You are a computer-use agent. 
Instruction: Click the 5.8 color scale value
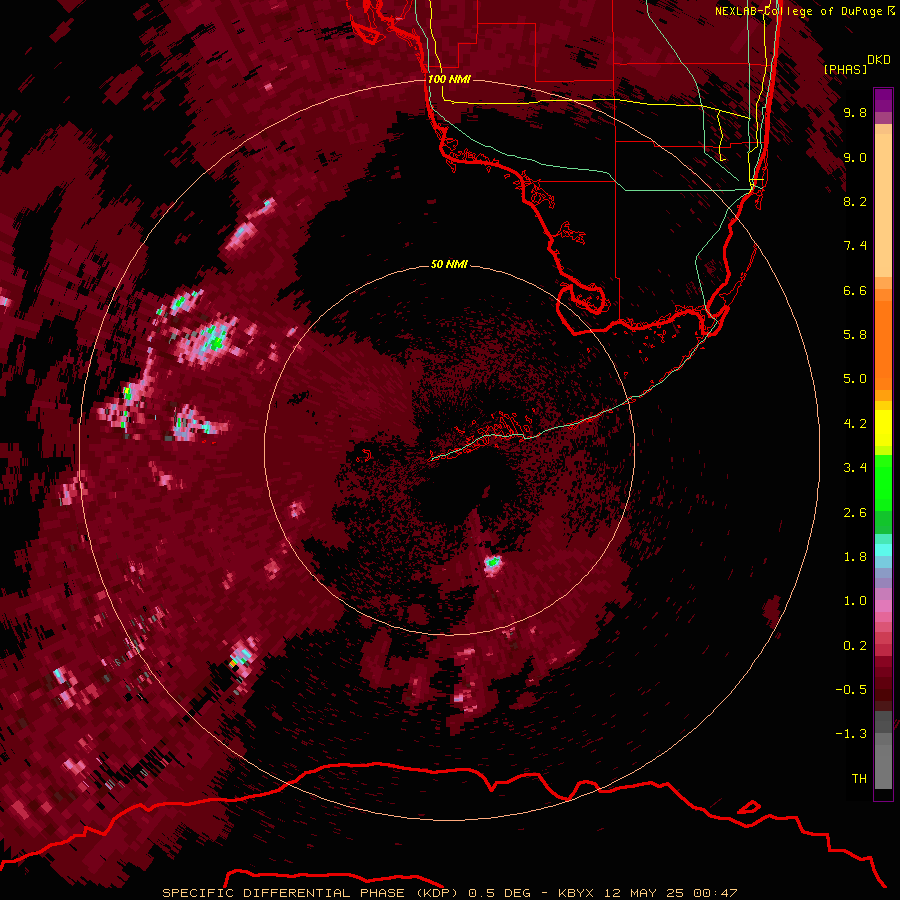855,335
